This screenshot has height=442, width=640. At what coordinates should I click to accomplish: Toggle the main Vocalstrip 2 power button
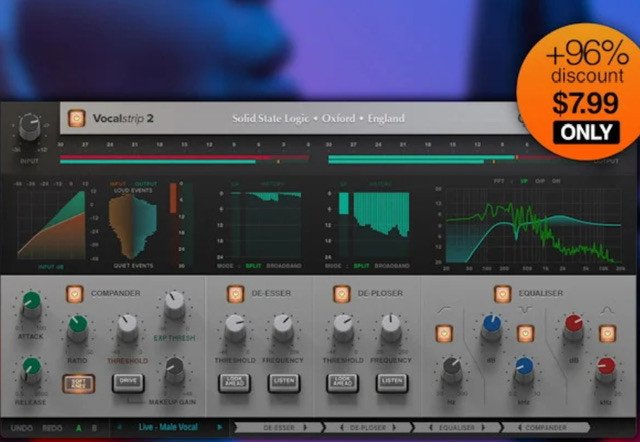tap(77, 118)
